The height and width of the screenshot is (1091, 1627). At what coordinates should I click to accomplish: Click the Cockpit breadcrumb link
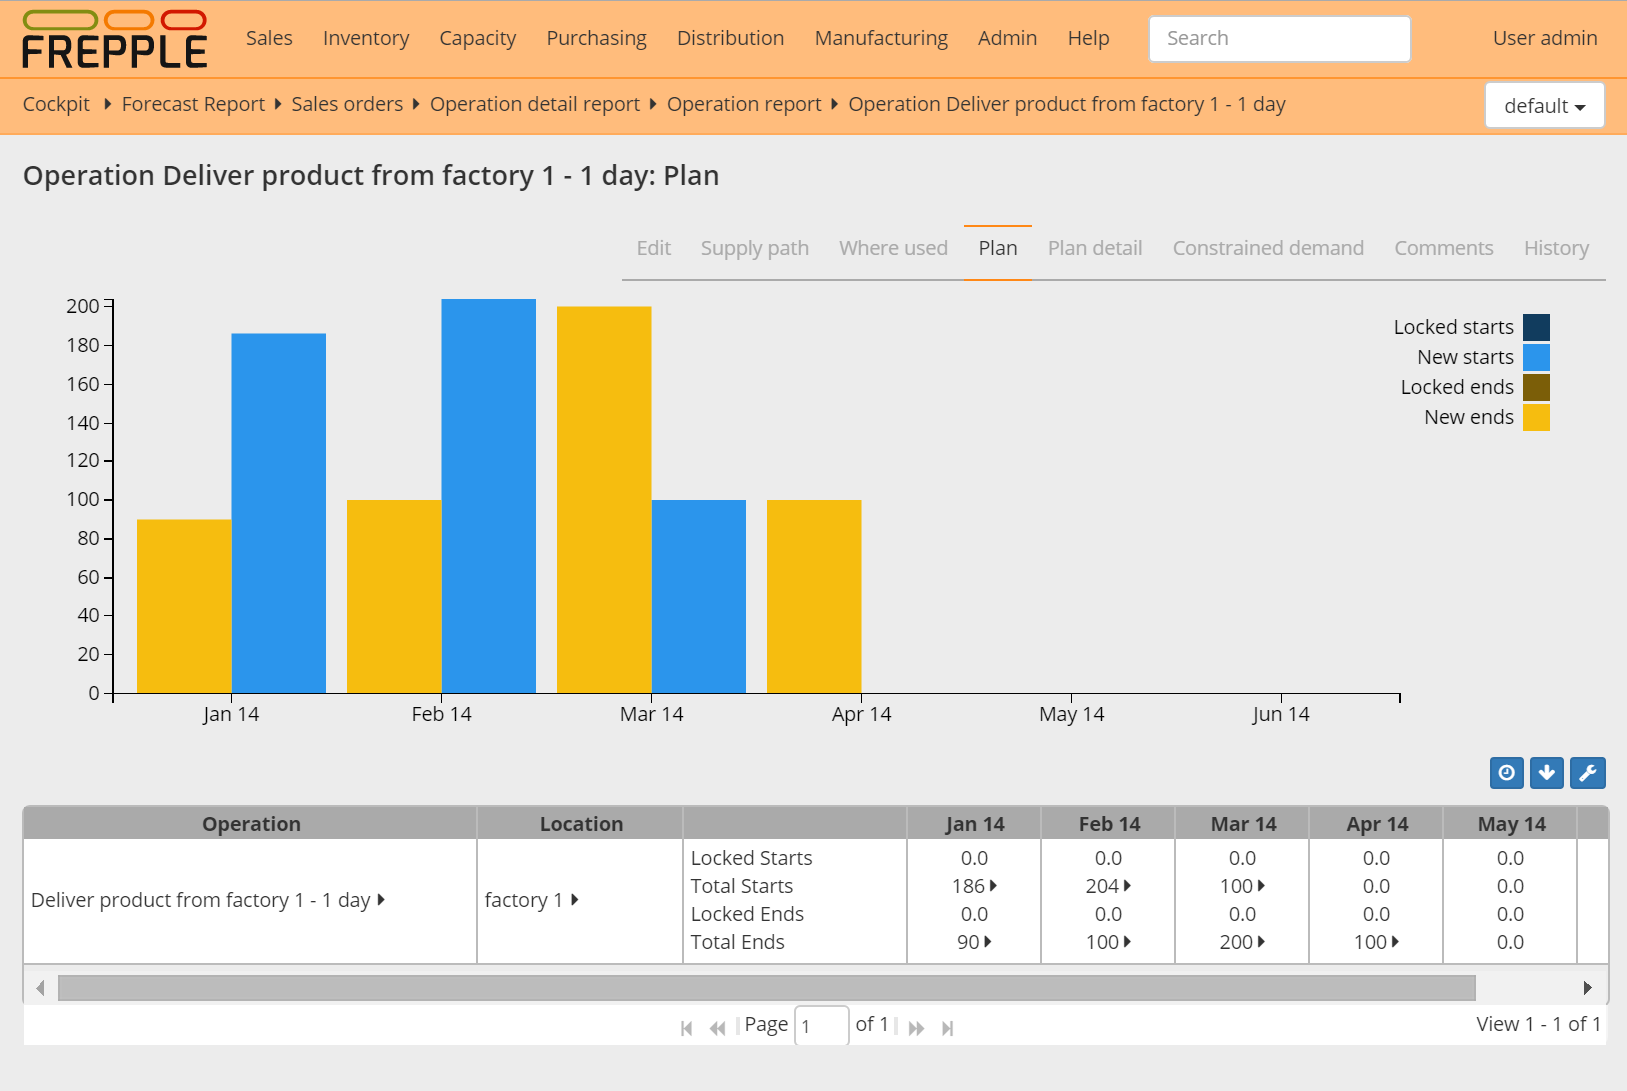point(56,104)
